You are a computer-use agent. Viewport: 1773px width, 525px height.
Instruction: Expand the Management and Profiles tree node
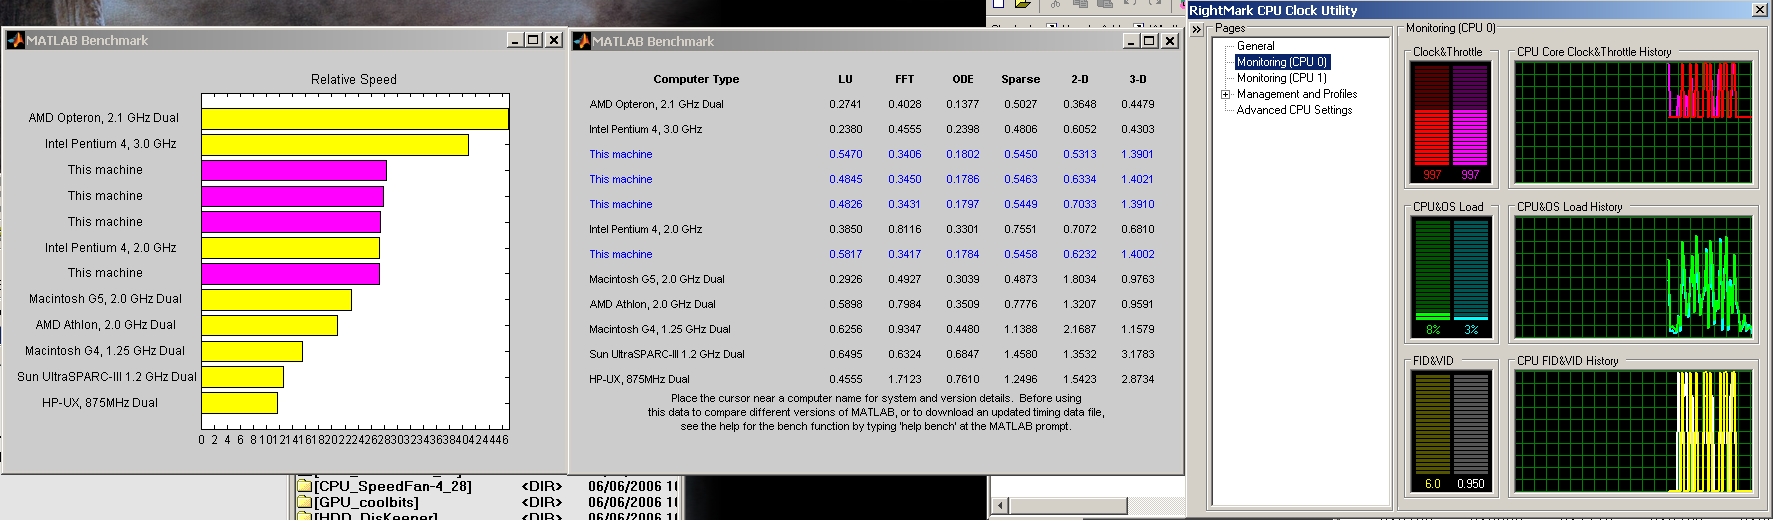[1225, 94]
